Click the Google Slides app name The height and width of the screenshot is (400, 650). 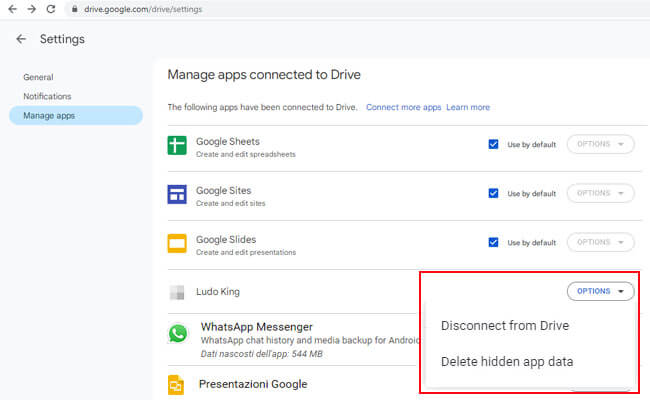click(226, 240)
